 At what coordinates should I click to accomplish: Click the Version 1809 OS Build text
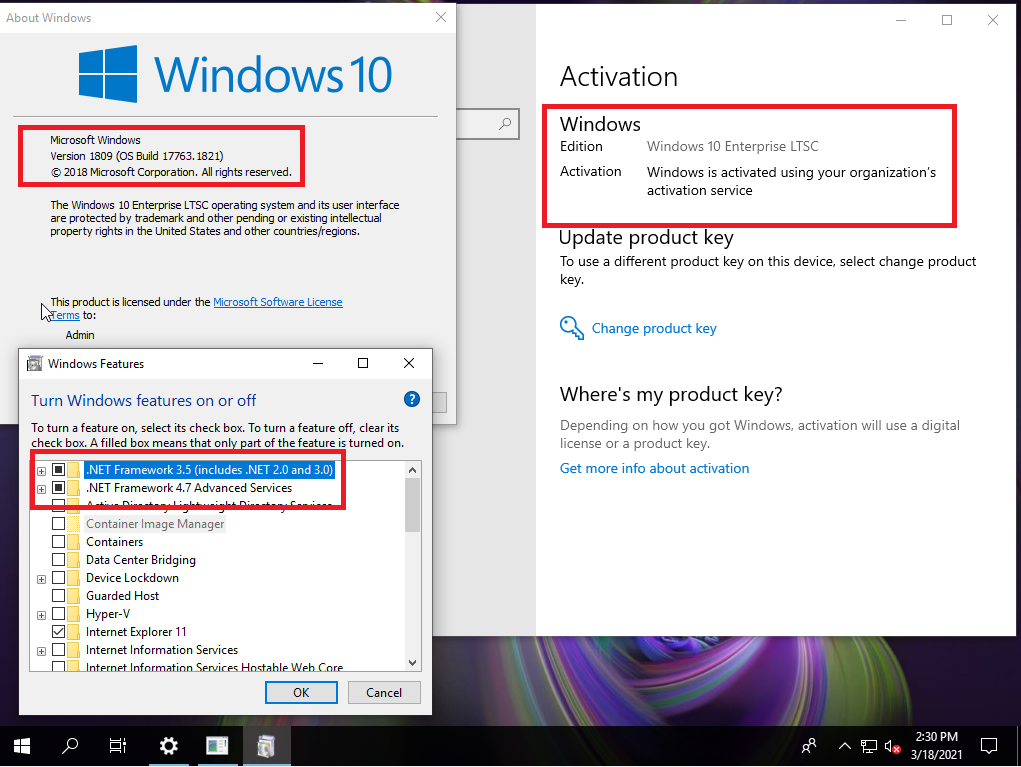137,156
